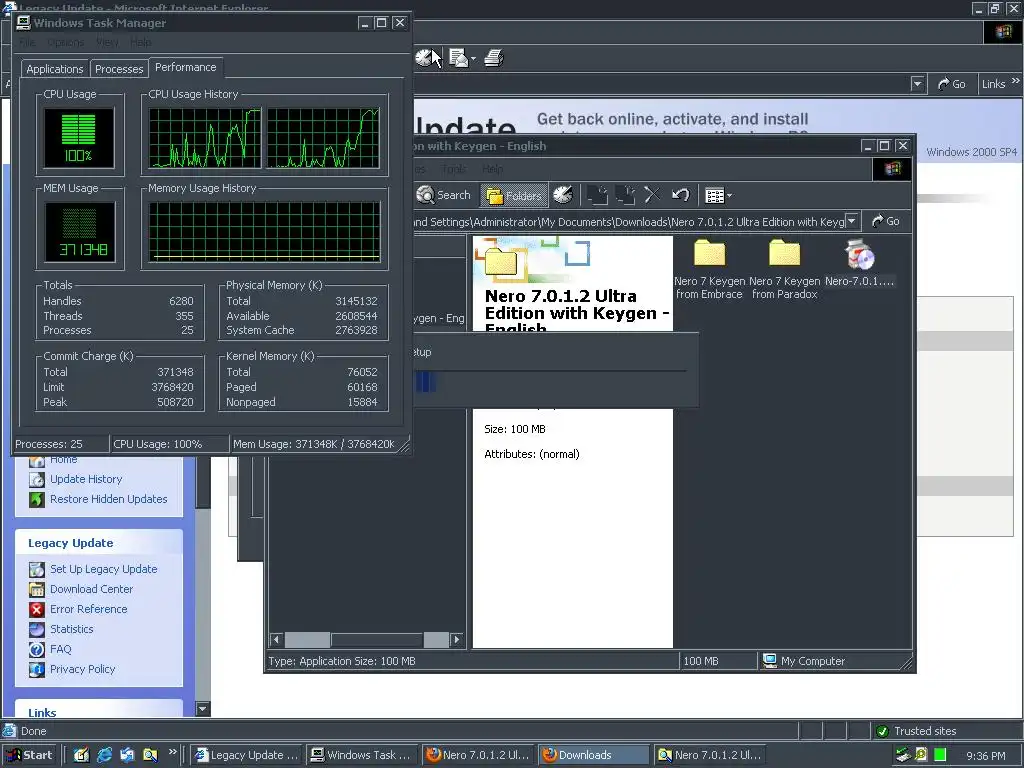Image resolution: width=1024 pixels, height=768 pixels.
Task: Click "CPU Usage: 100%" in Task Manager status bar
Action: (157, 444)
